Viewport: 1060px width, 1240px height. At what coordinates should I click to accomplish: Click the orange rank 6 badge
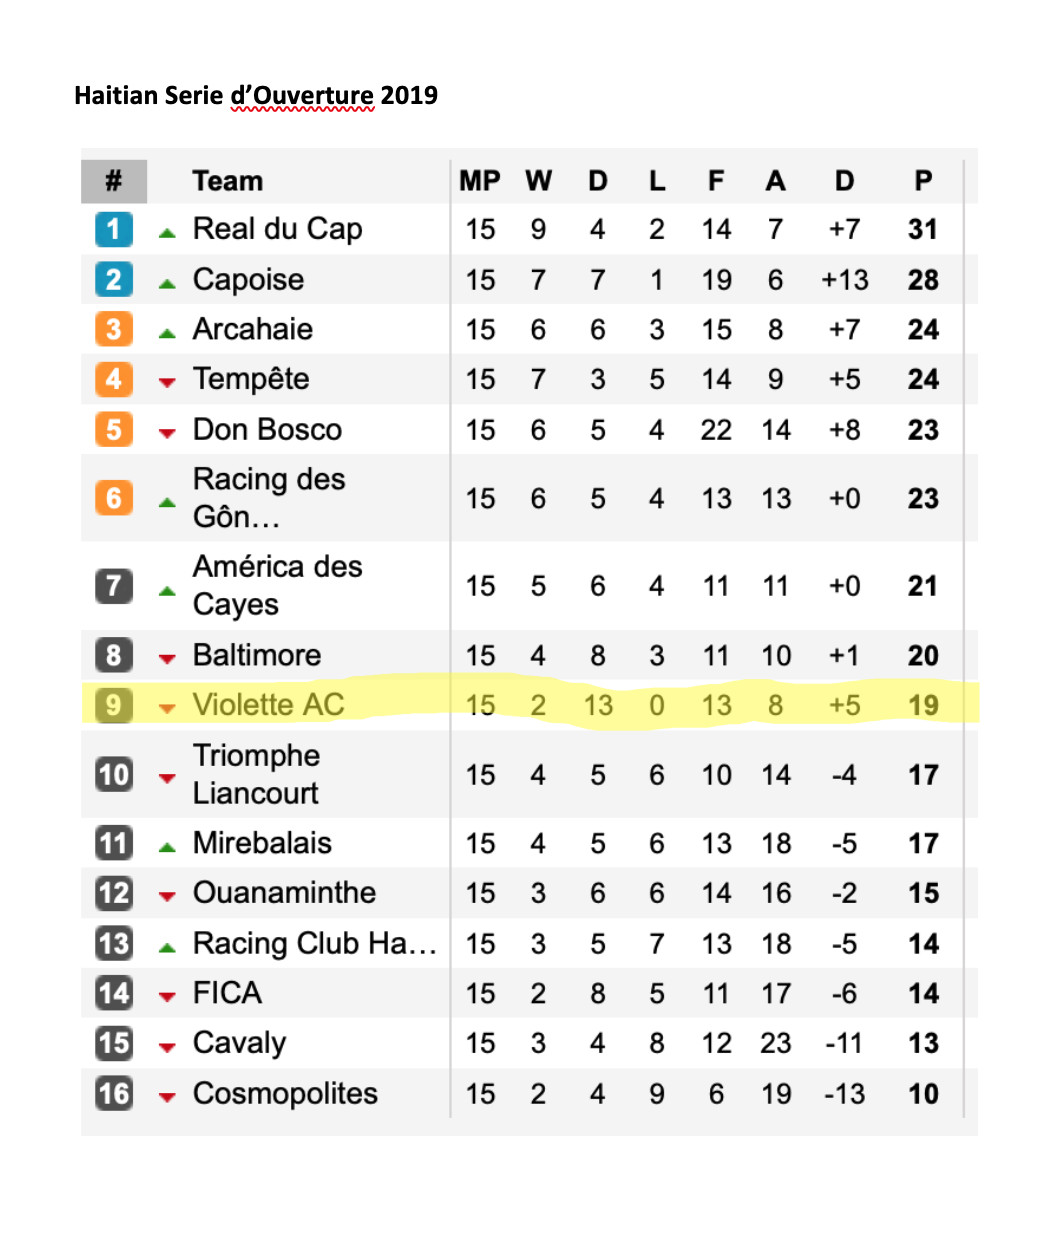pyautogui.click(x=114, y=498)
